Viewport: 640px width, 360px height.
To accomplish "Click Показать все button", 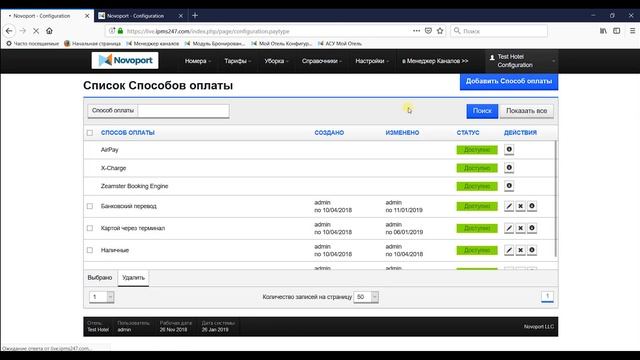I will [x=527, y=111].
